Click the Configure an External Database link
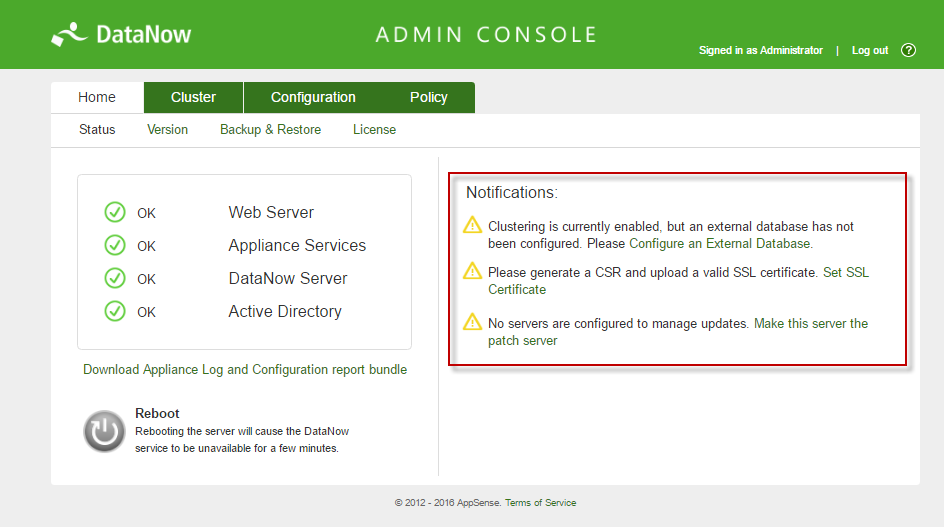 [720, 244]
